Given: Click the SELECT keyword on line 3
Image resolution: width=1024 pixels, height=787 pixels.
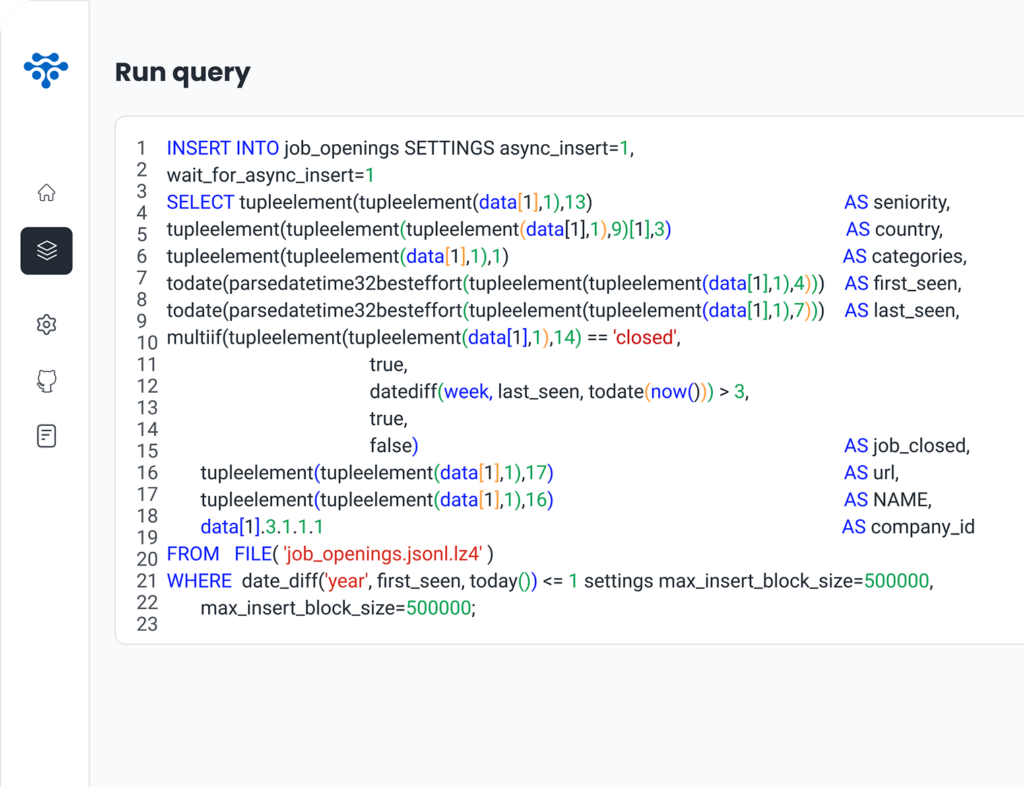Looking at the screenshot, I should tap(201, 201).
